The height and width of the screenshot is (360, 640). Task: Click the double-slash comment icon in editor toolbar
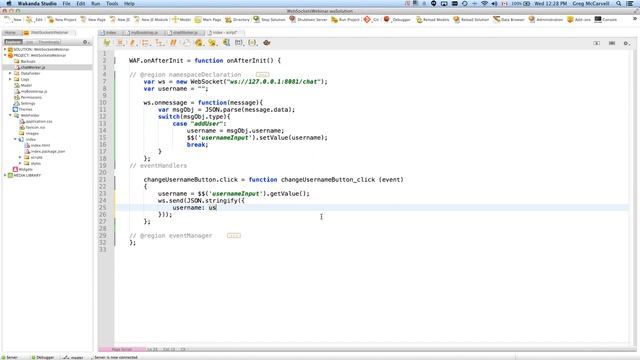point(173,42)
